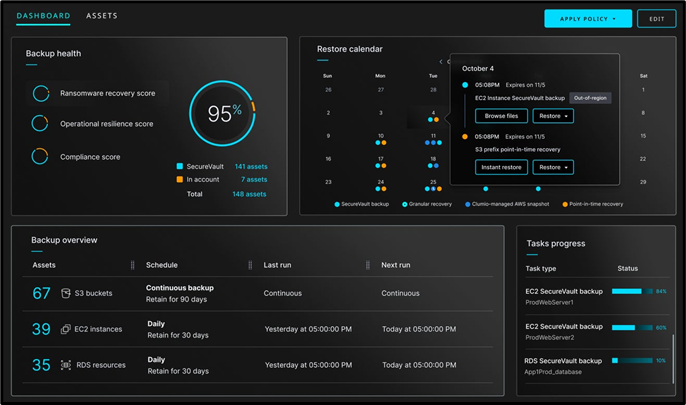The height and width of the screenshot is (405, 686).
Task: Click the Instant restore button
Action: click(x=501, y=167)
